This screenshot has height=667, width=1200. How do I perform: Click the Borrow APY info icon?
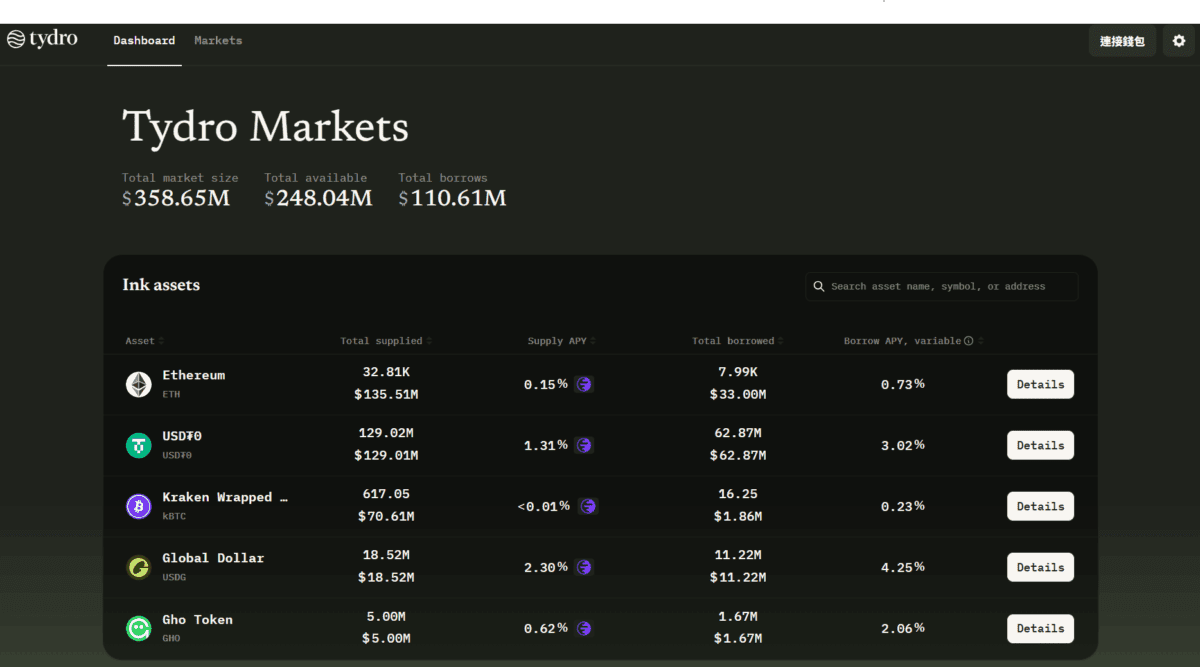(968, 341)
